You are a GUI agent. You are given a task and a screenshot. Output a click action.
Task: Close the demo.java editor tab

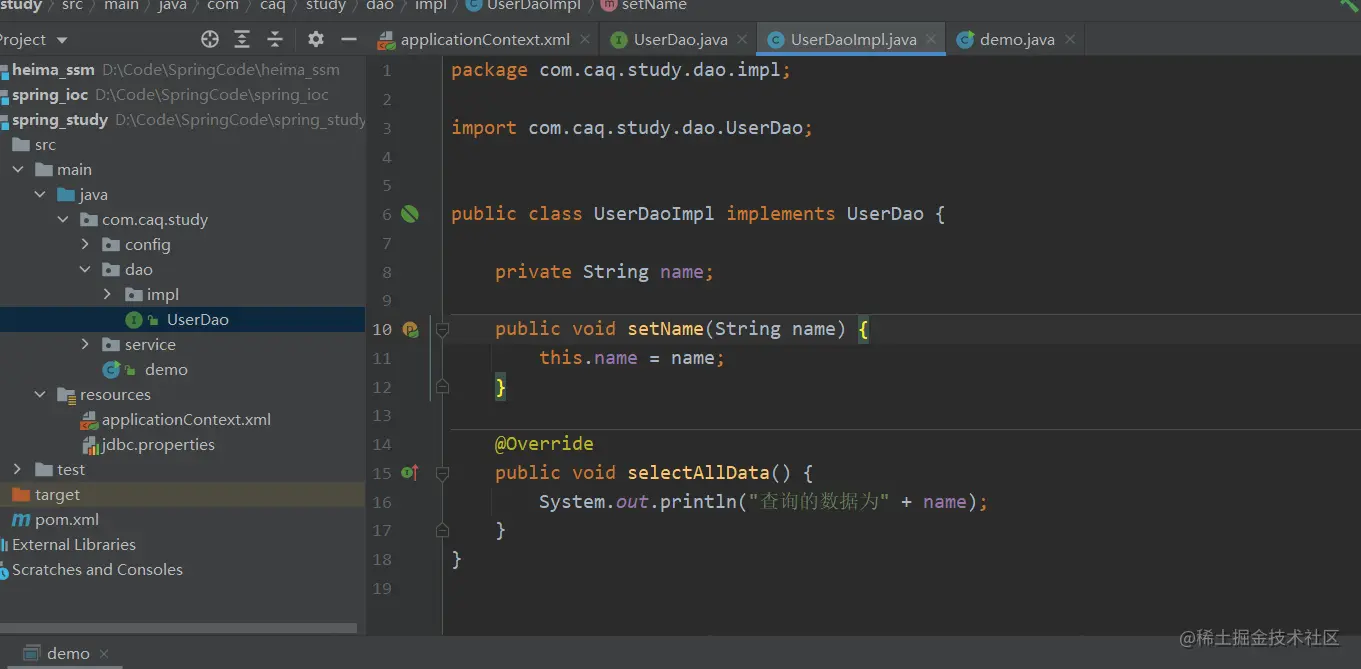click(x=1070, y=40)
